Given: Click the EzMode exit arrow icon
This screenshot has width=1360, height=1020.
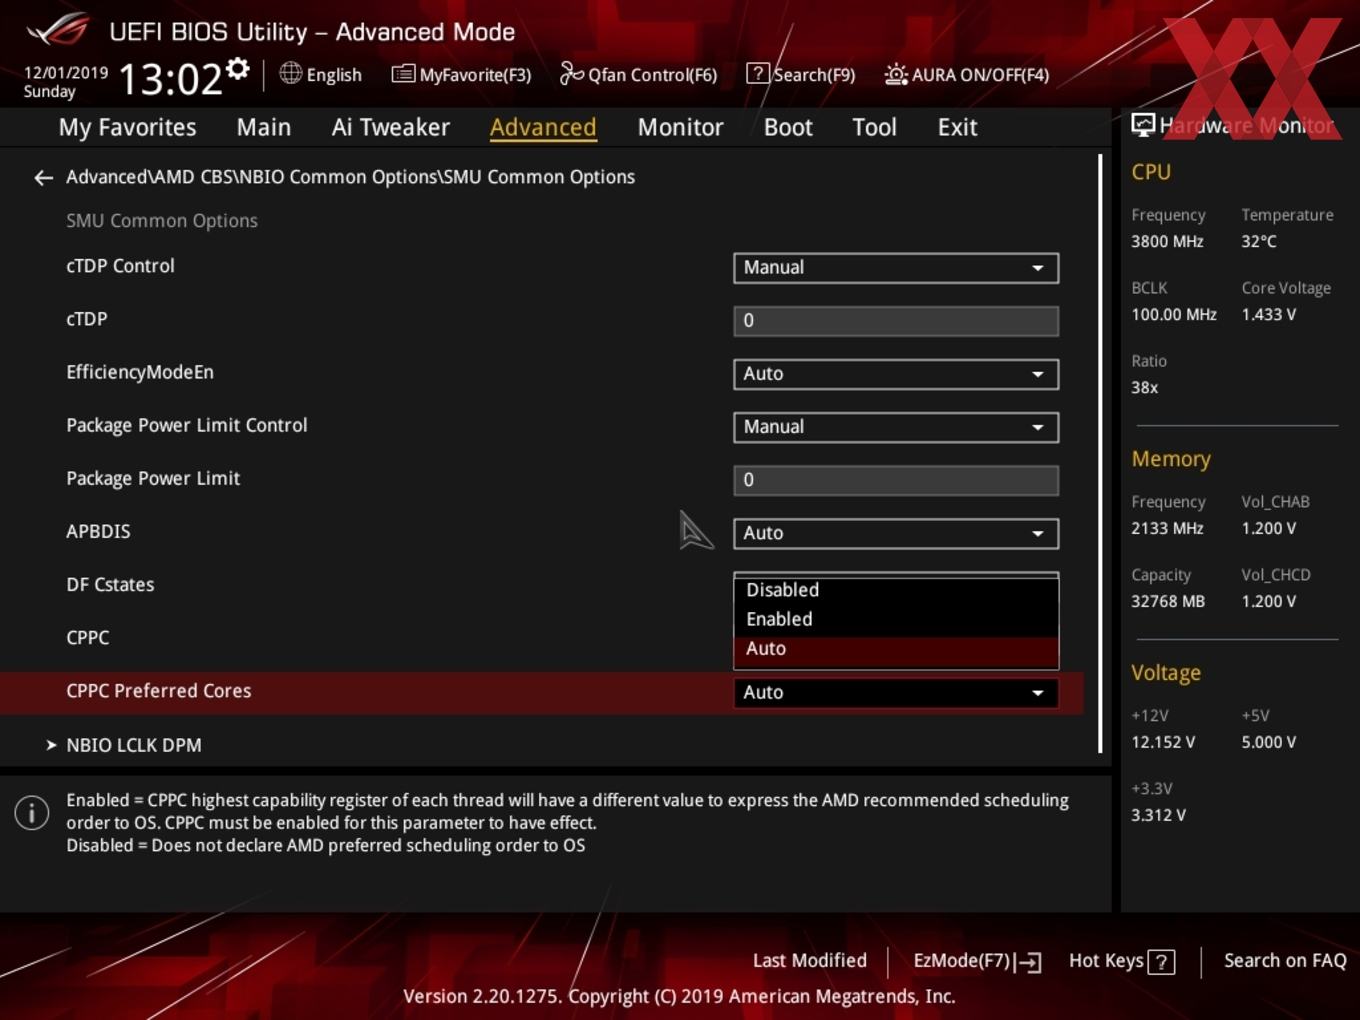Looking at the screenshot, I should coord(1028,962).
